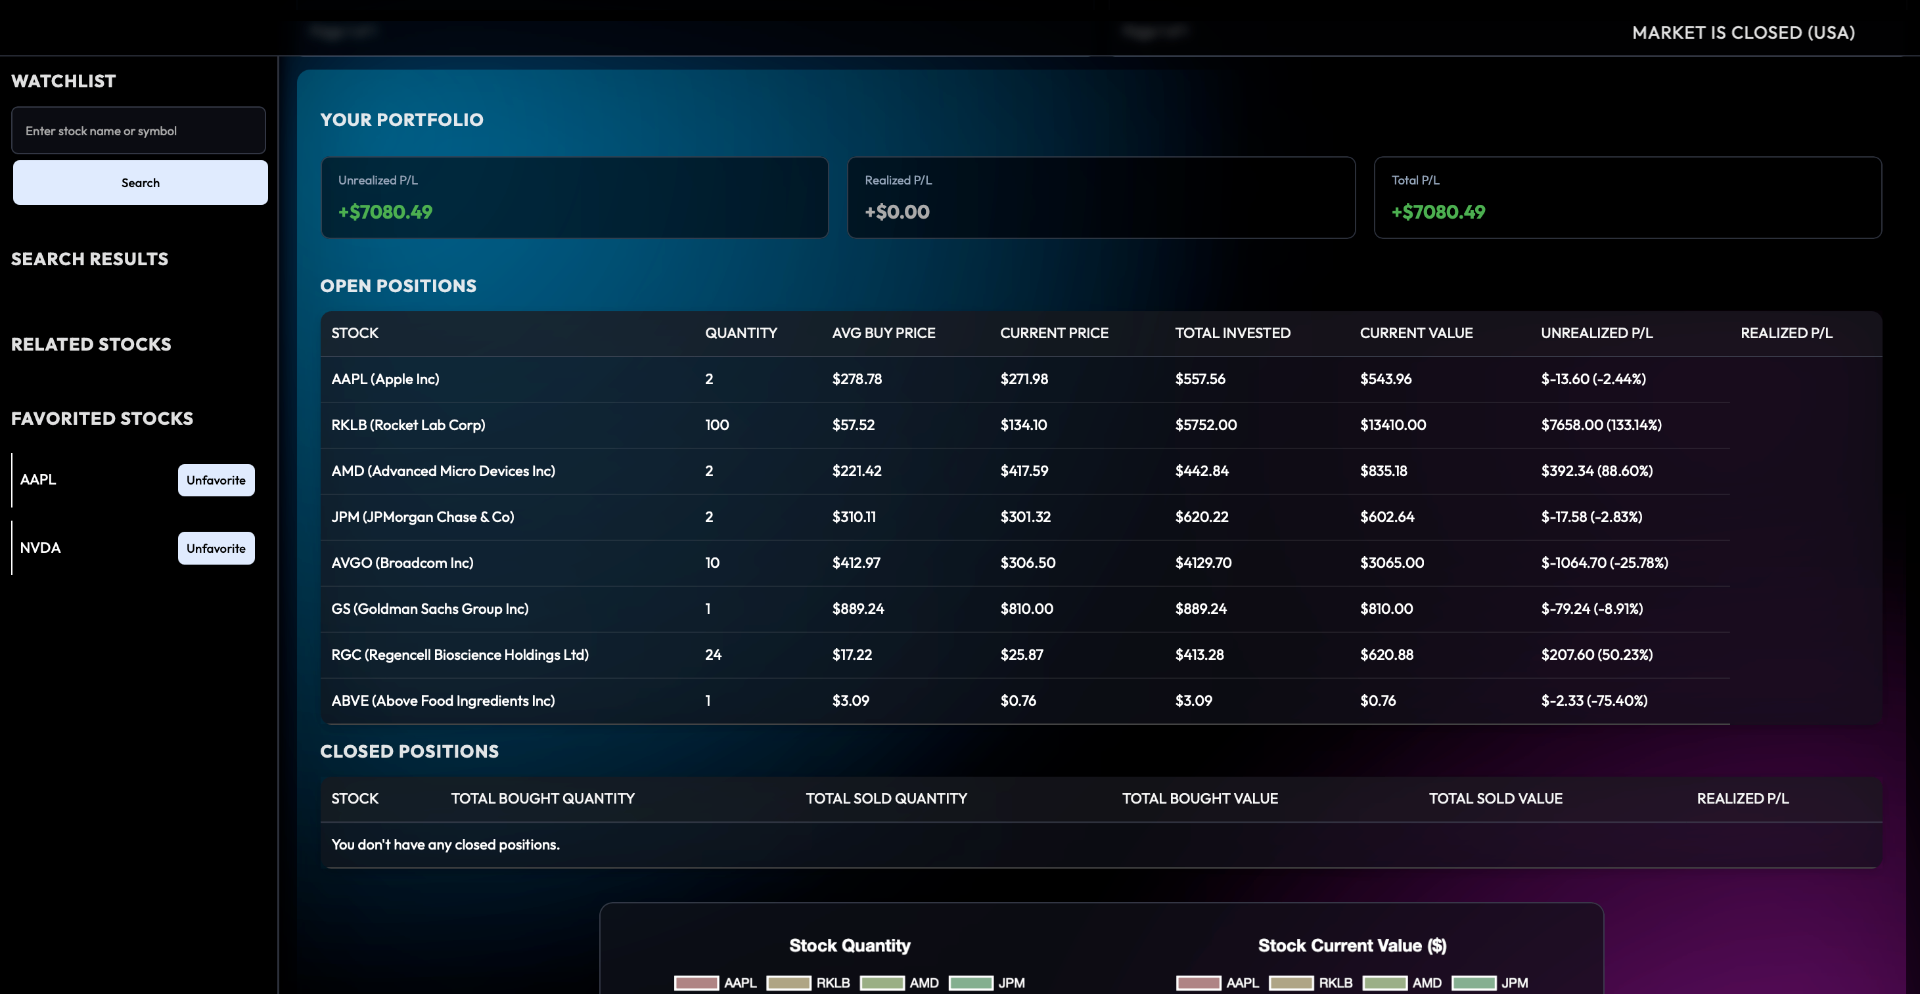The height and width of the screenshot is (994, 1920).
Task: Click the FAVORITED STOCKS heading
Action: pyautogui.click(x=102, y=419)
